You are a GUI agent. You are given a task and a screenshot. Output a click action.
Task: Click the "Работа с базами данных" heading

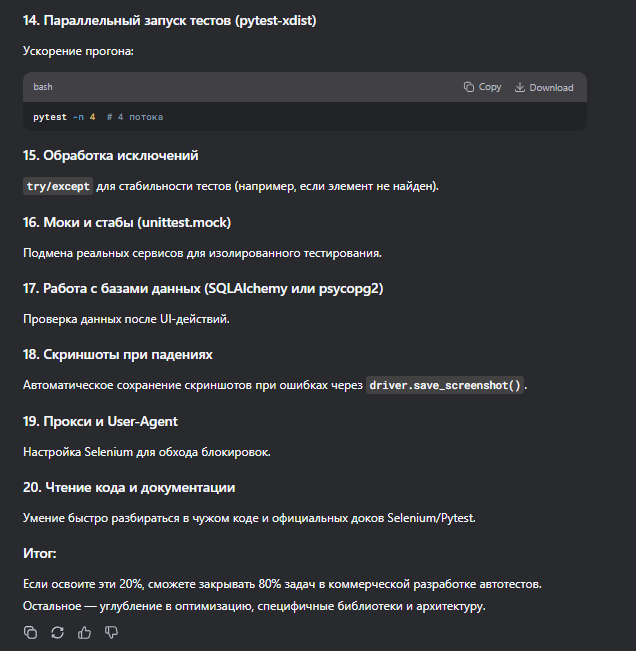pyautogui.click(x=203, y=288)
